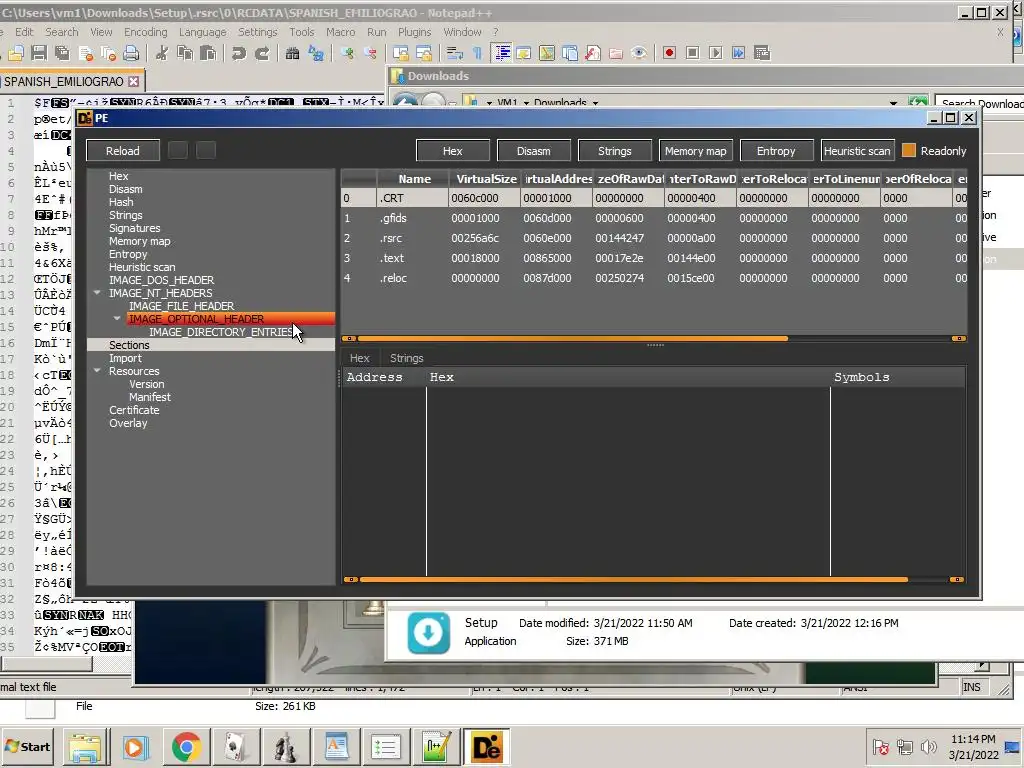Click Heuristic scan button in PE top bar
This screenshot has width=1024, height=768.
pos(857,151)
